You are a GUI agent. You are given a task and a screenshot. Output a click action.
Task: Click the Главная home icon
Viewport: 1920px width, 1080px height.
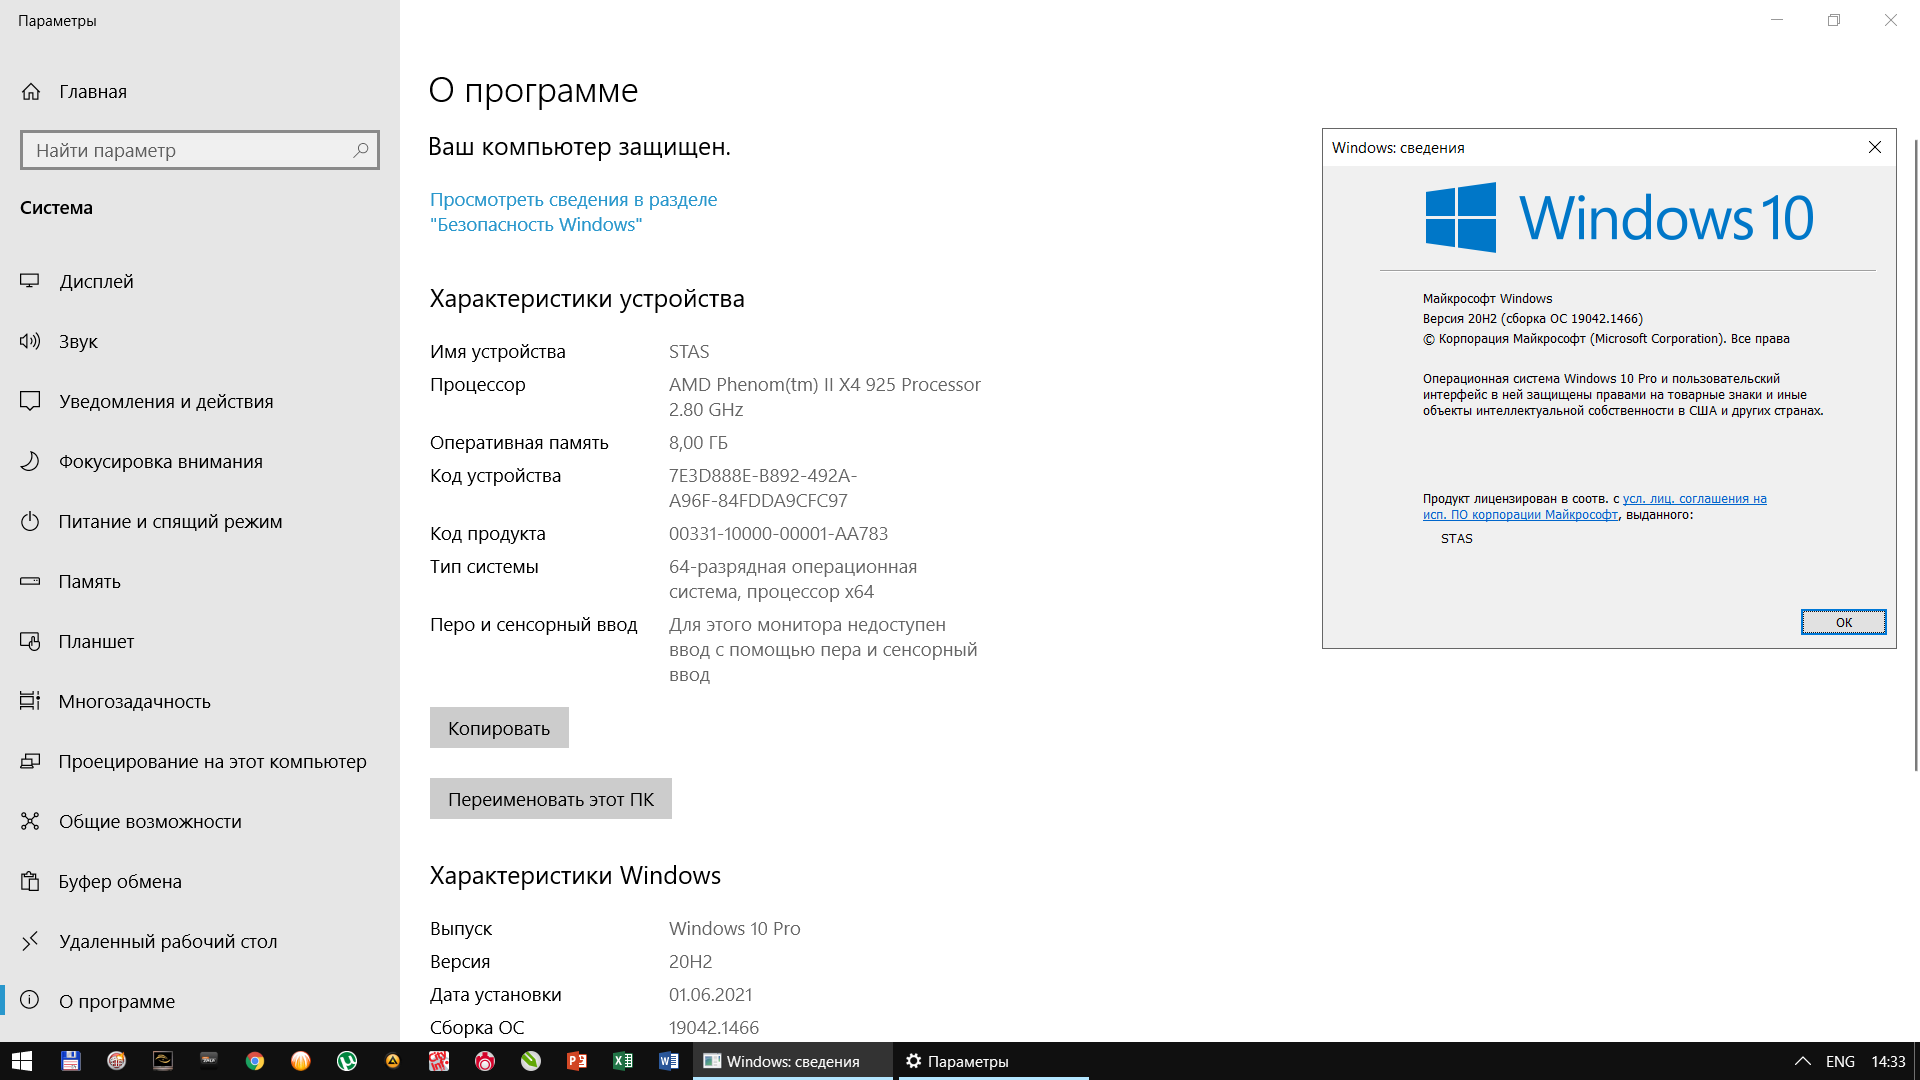[x=31, y=91]
